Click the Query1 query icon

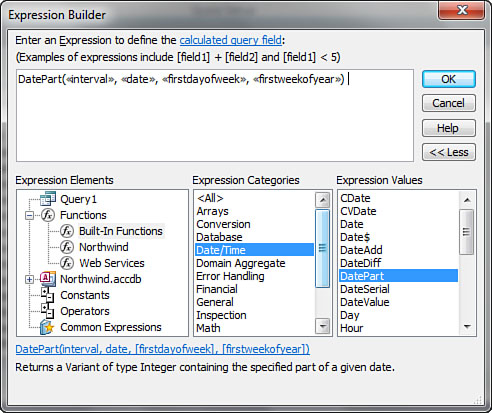(48, 199)
